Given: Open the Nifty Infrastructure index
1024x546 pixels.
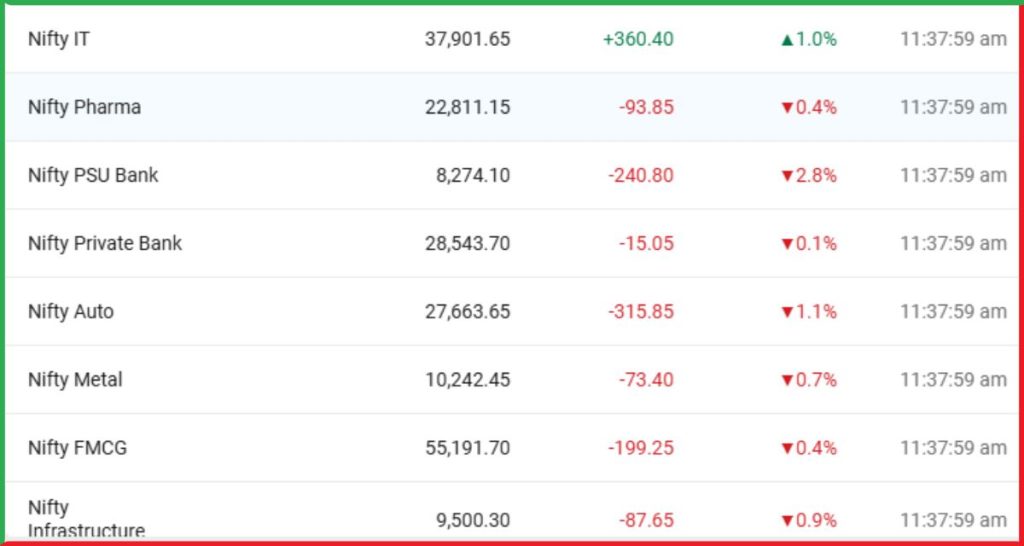Looking at the screenshot, I should [x=86, y=520].
